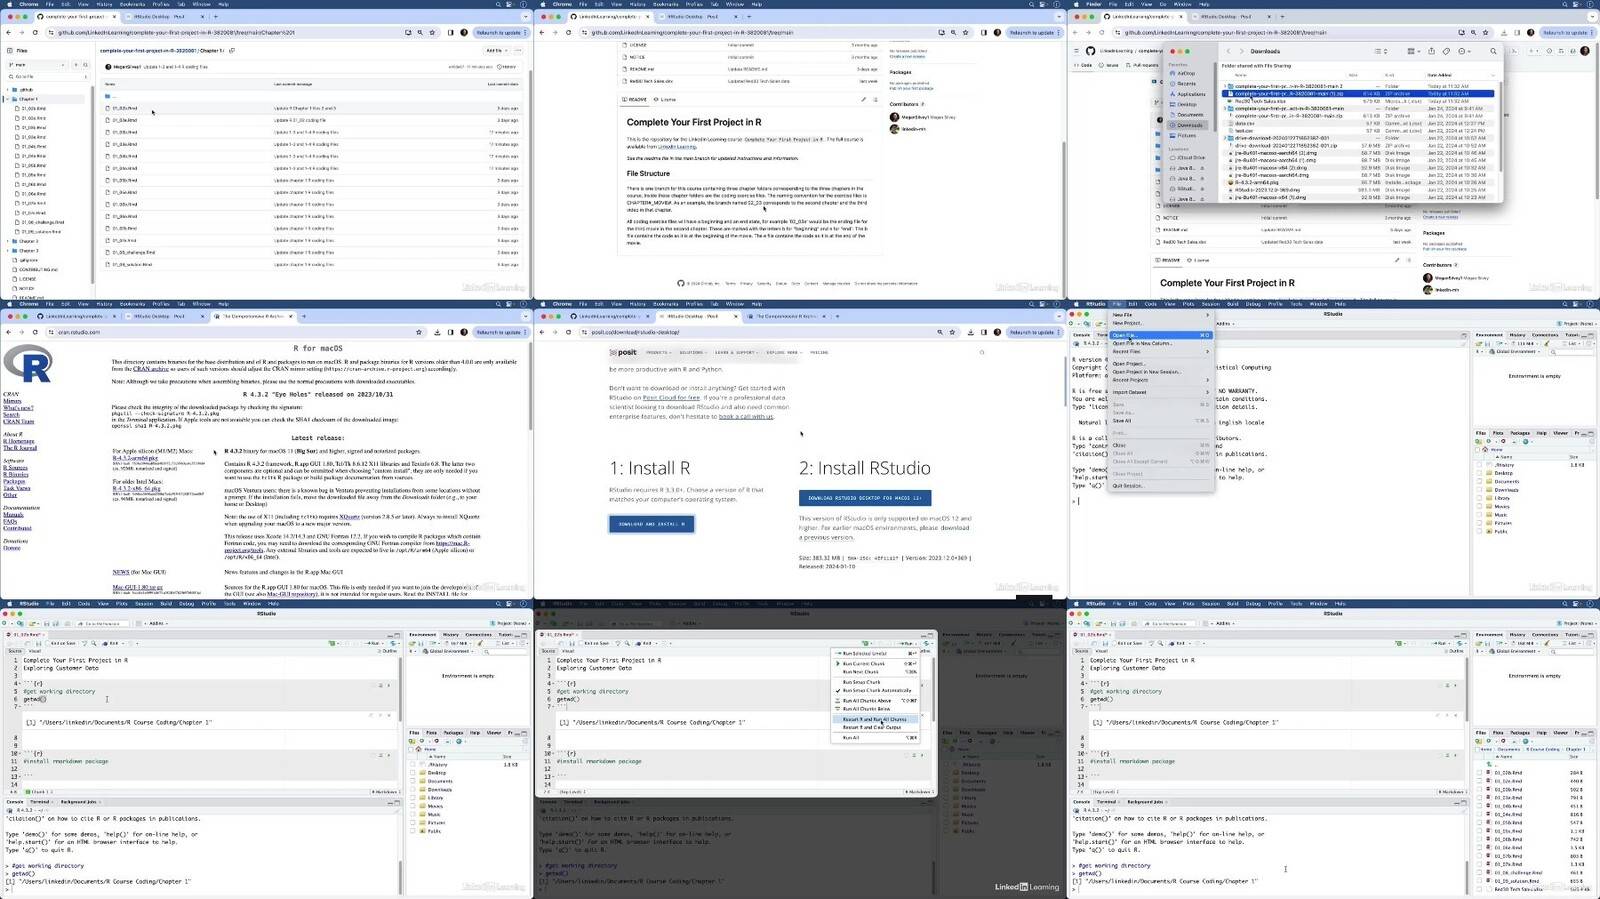
Task: Click the tag icon in Finder toolbar
Action: click(x=1446, y=51)
